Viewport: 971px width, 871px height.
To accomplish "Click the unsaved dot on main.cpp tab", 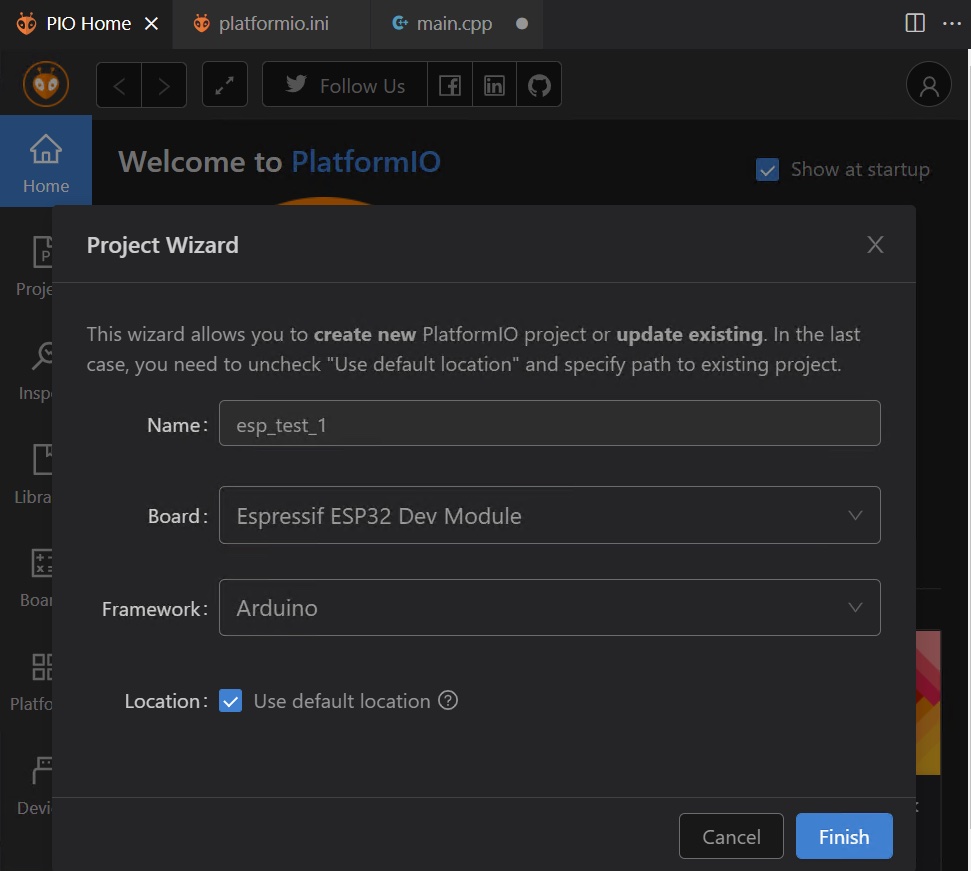I will (x=522, y=24).
